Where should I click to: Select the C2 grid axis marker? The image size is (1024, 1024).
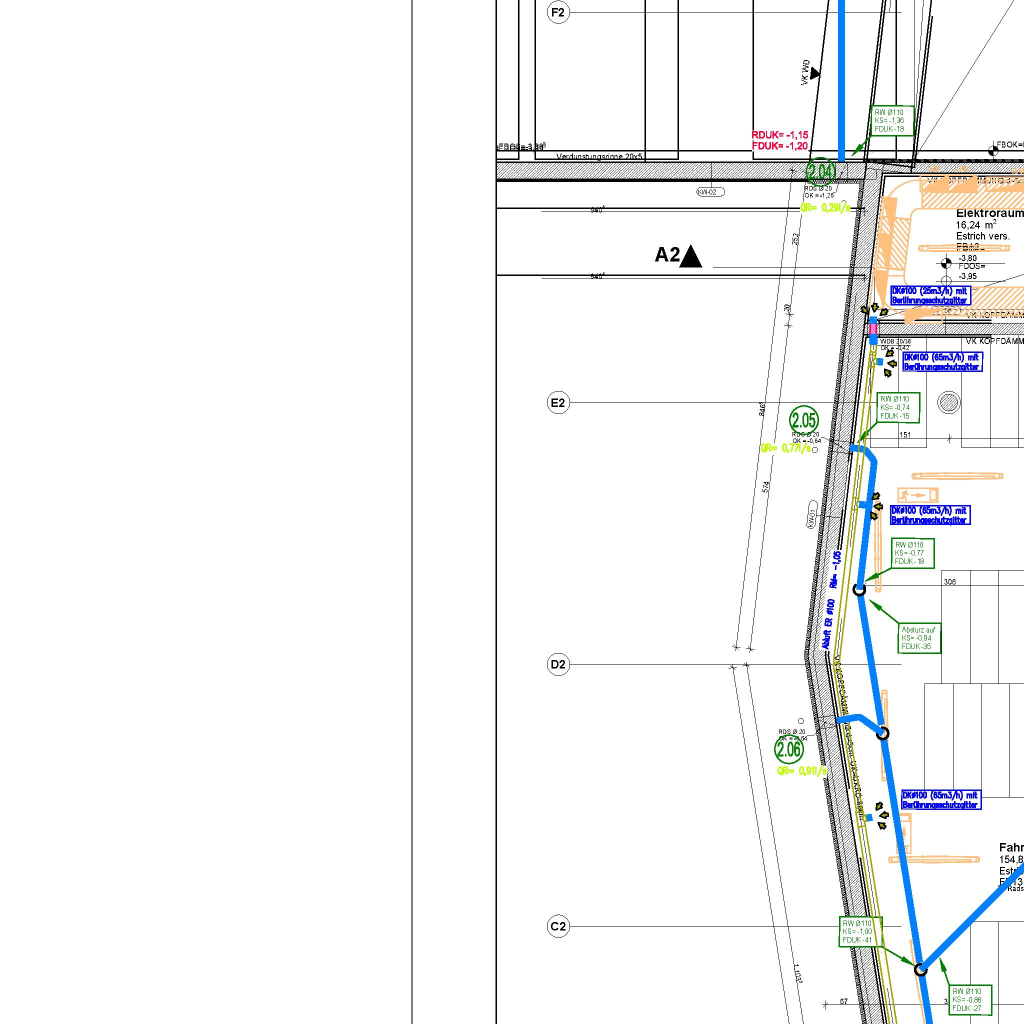tap(557, 927)
